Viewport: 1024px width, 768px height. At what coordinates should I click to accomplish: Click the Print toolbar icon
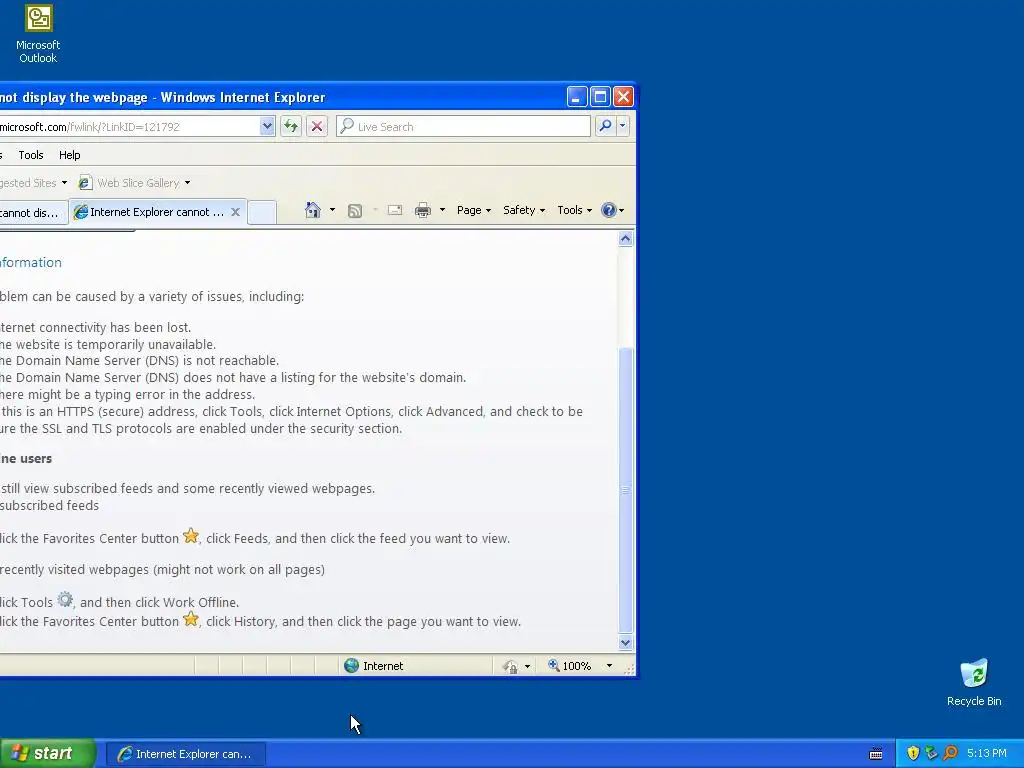coord(423,210)
